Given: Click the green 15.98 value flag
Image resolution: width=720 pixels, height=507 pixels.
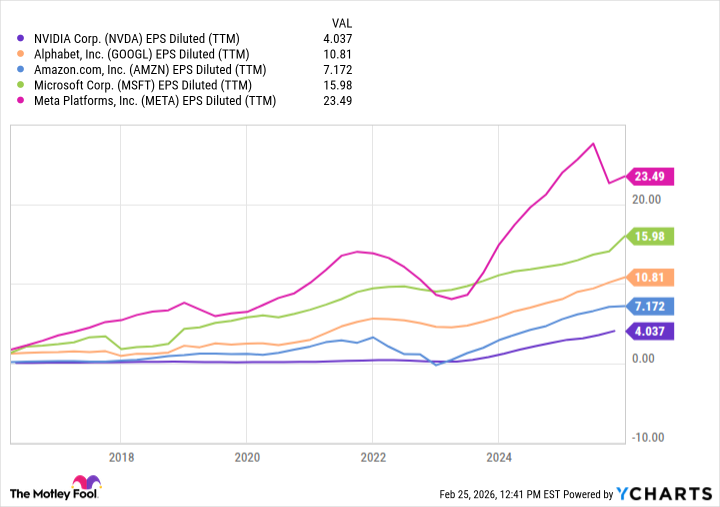Looking at the screenshot, I should click(652, 236).
